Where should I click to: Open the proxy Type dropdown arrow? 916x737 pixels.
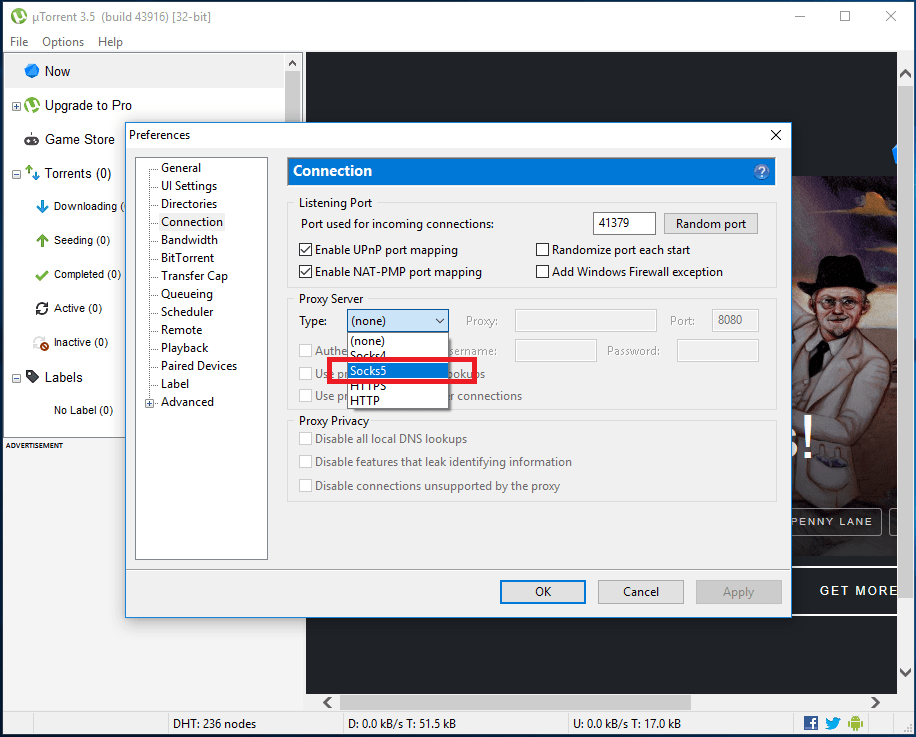coord(440,321)
